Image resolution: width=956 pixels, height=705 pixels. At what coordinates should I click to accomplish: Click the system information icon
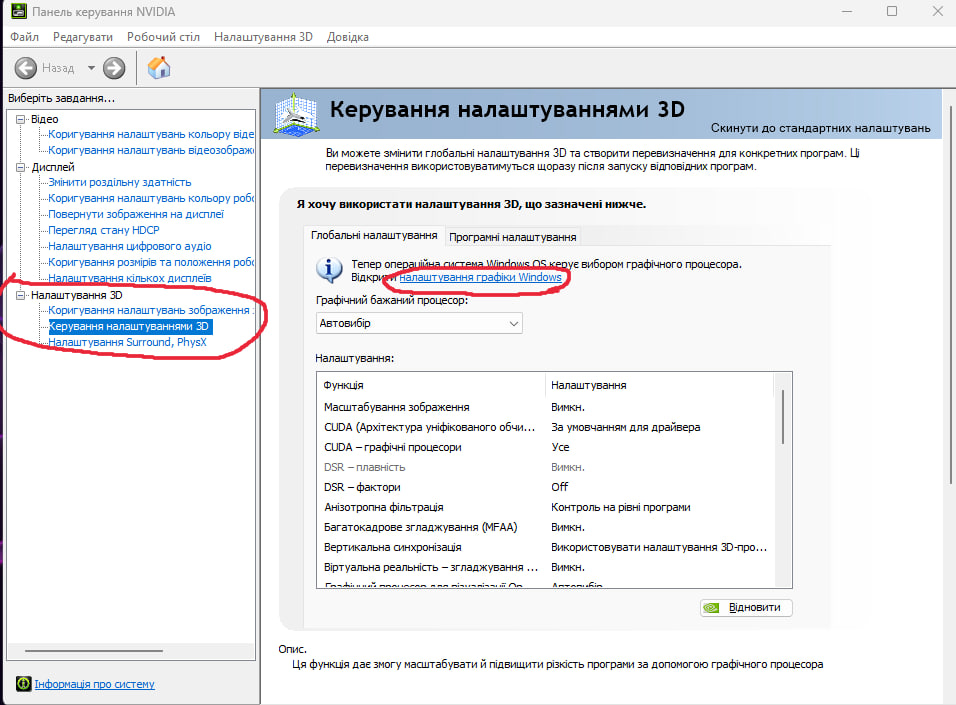[x=23, y=684]
